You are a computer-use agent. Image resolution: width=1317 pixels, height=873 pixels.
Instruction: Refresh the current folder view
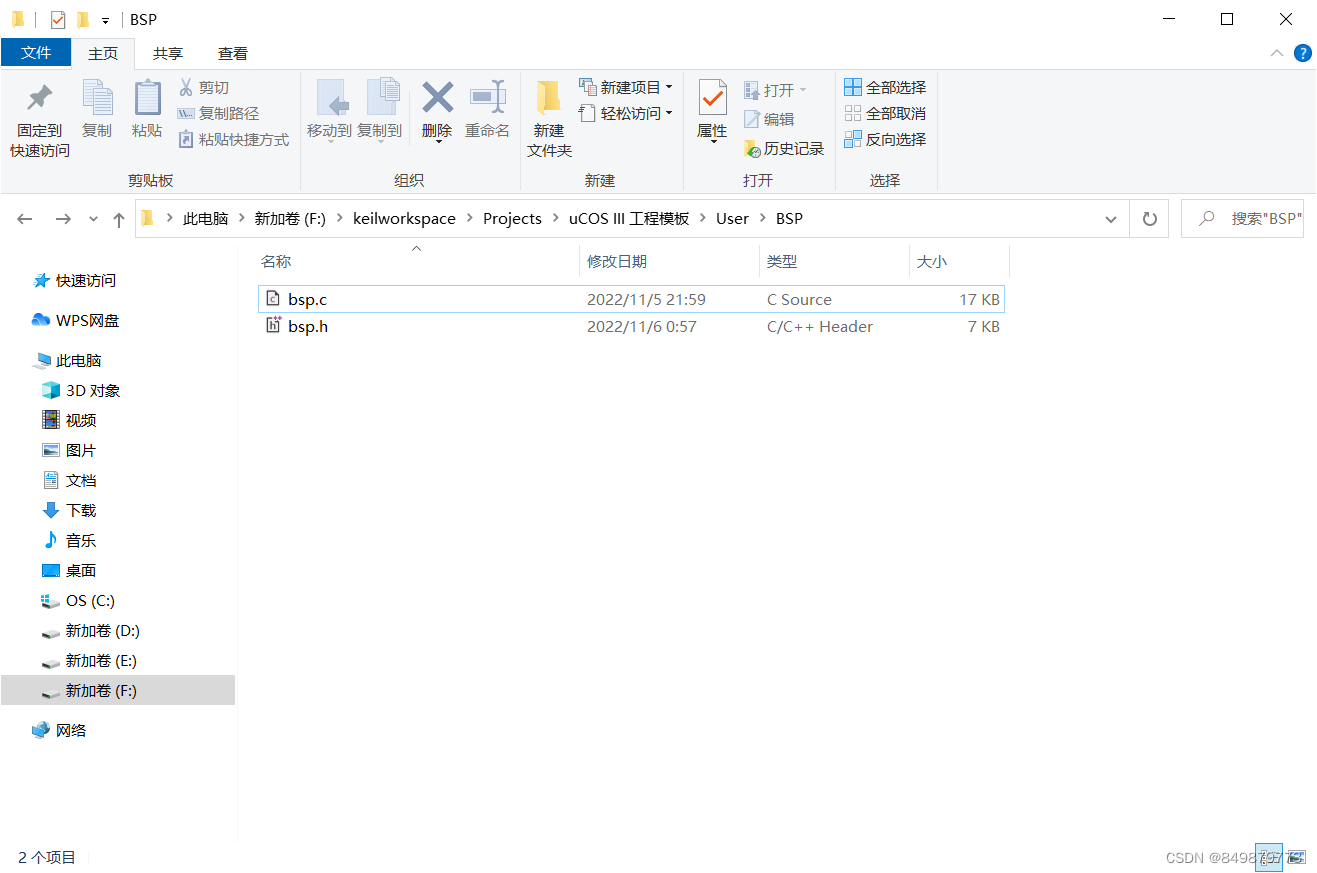click(x=1150, y=219)
